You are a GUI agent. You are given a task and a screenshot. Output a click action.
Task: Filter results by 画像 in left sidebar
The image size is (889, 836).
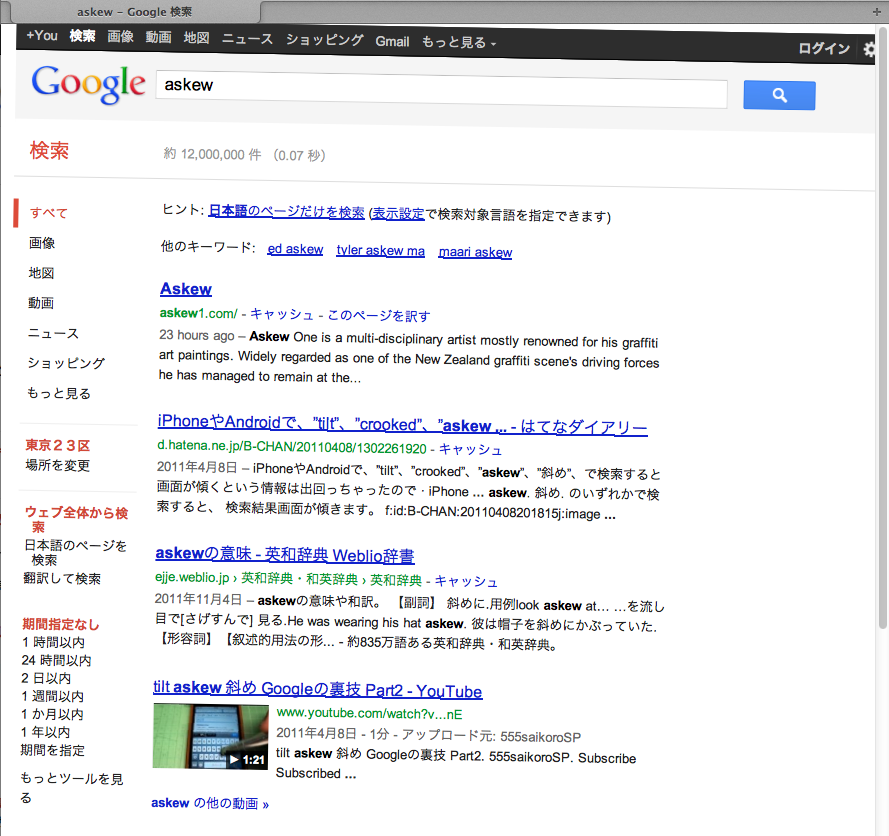[x=42, y=243]
